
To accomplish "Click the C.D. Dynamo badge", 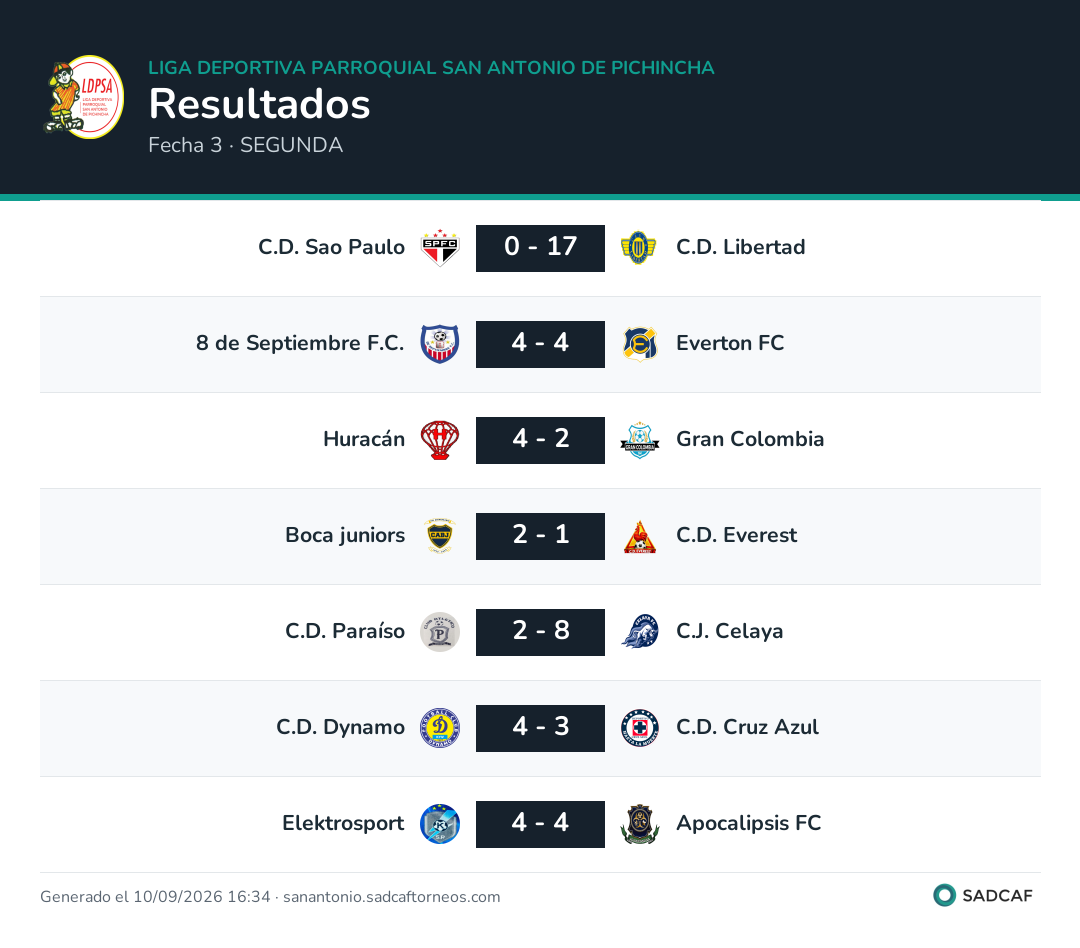I will (x=440, y=728).
